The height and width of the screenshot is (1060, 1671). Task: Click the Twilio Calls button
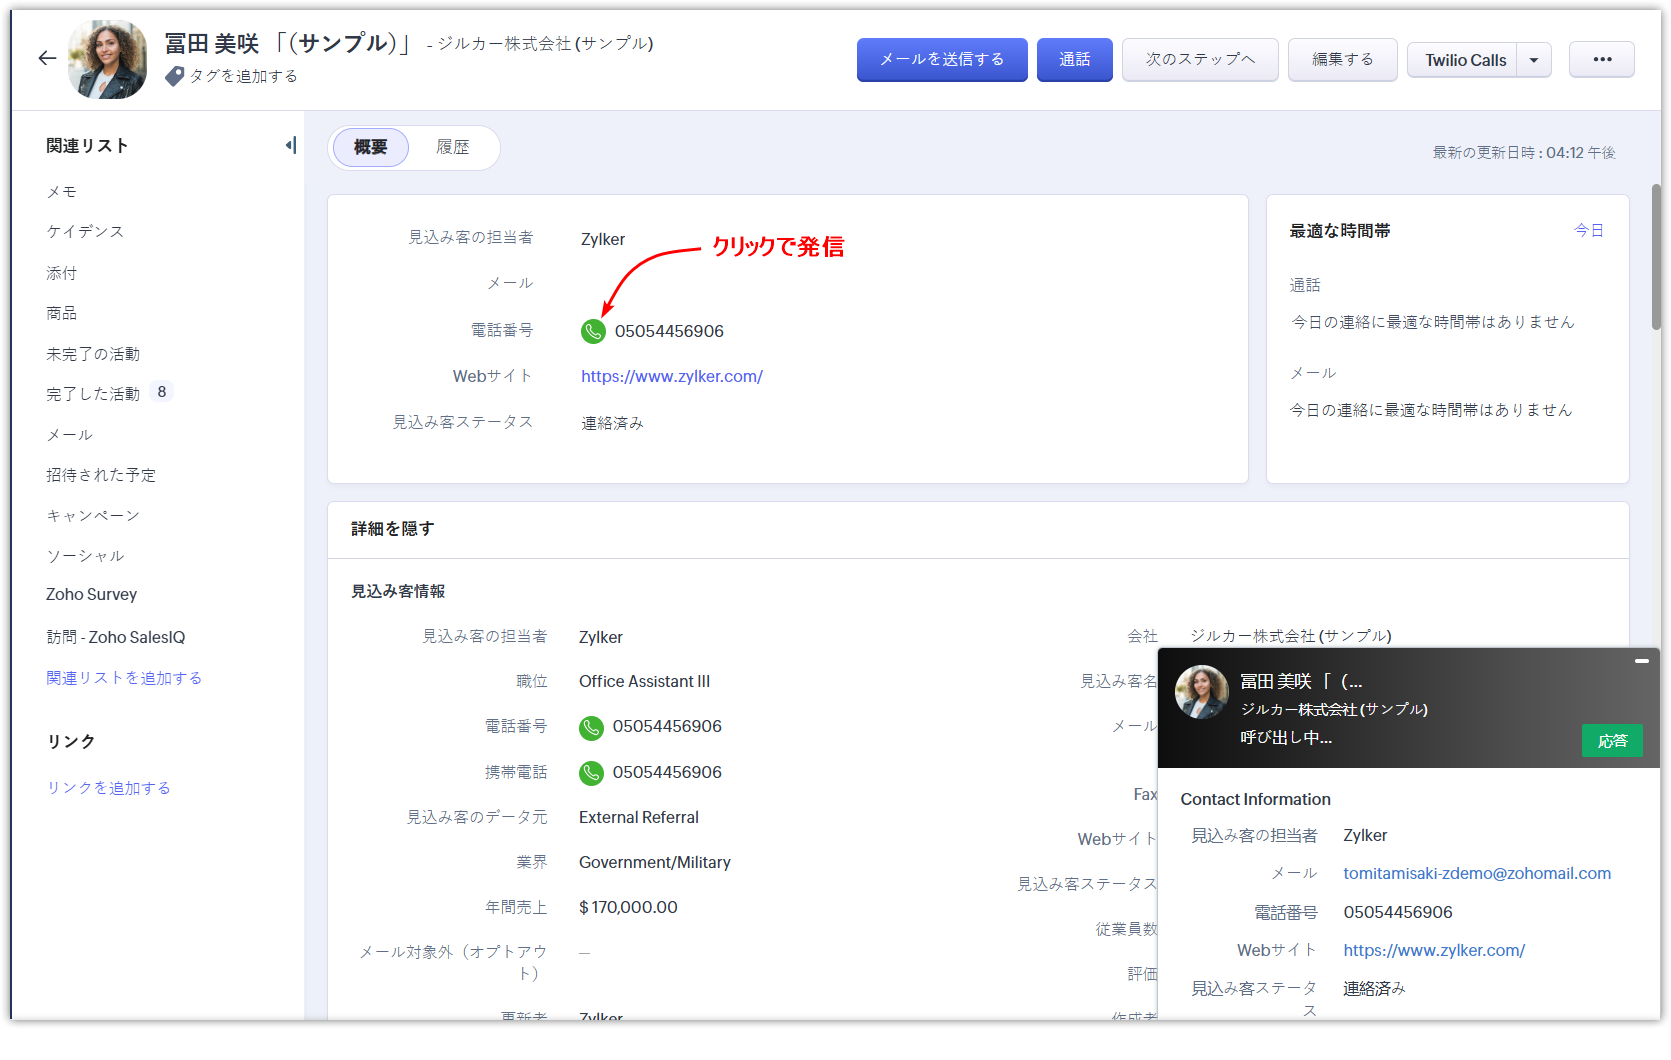pyautogui.click(x=1465, y=60)
